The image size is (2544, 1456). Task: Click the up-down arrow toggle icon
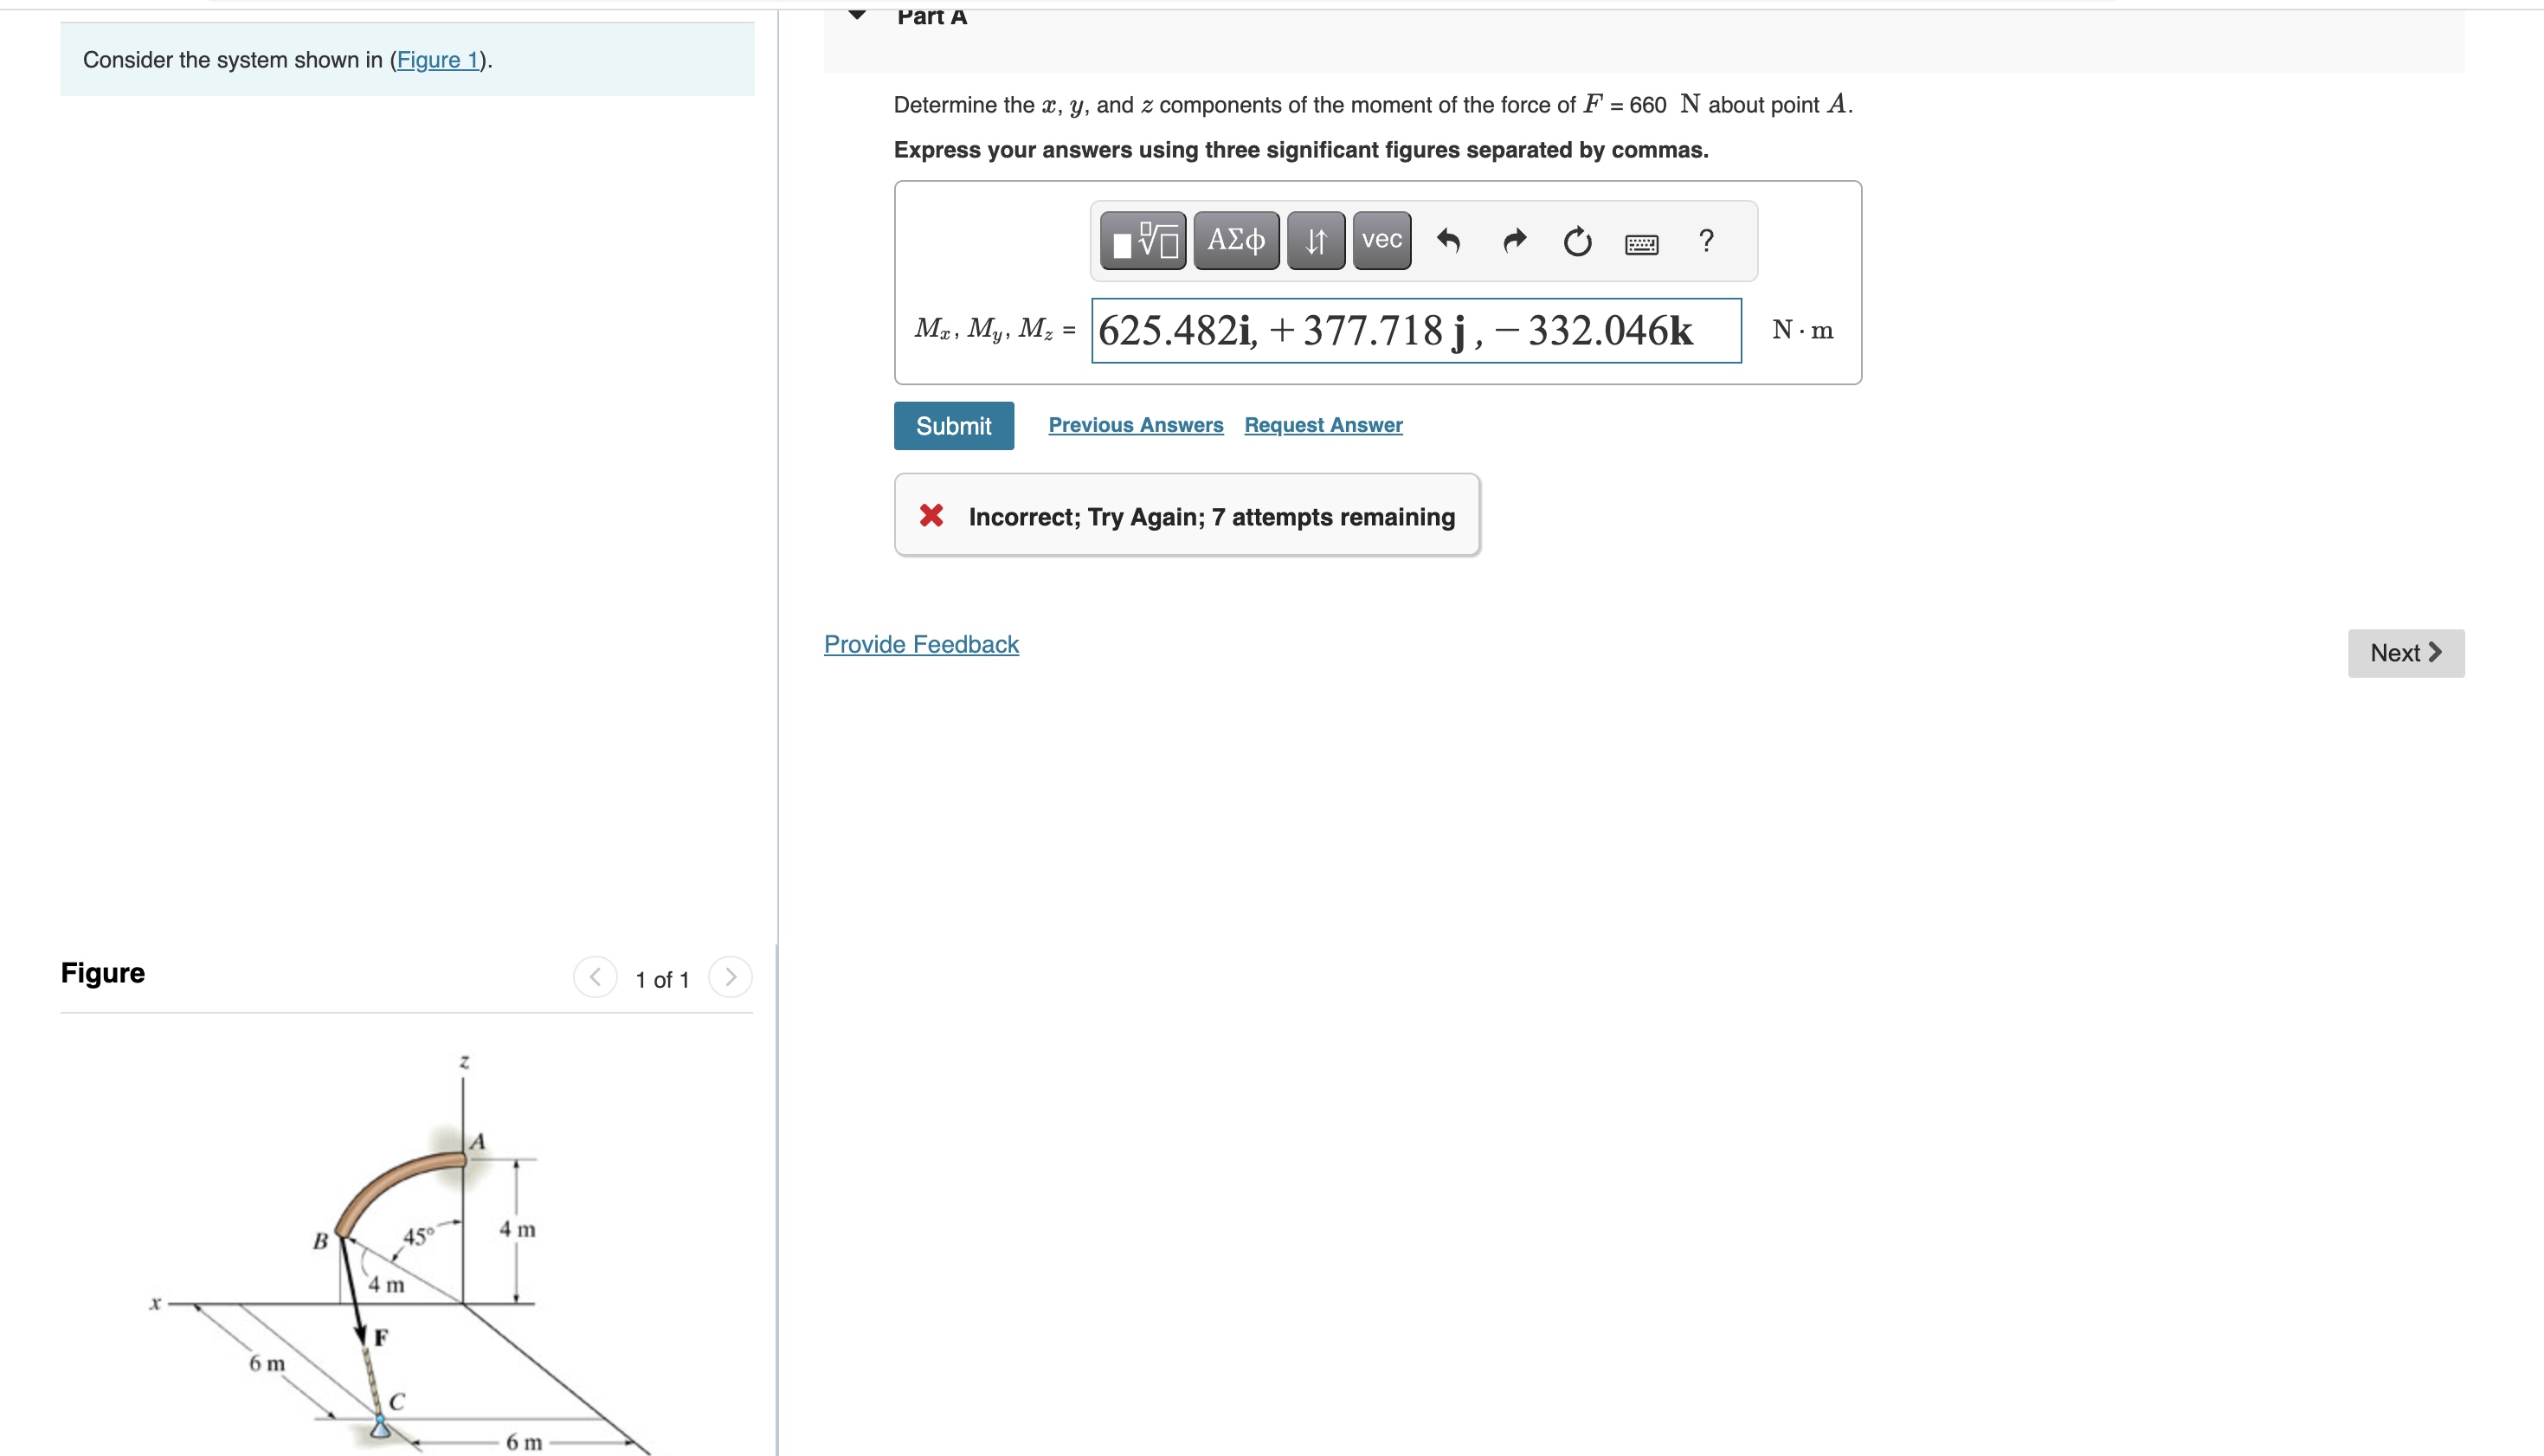[1314, 242]
